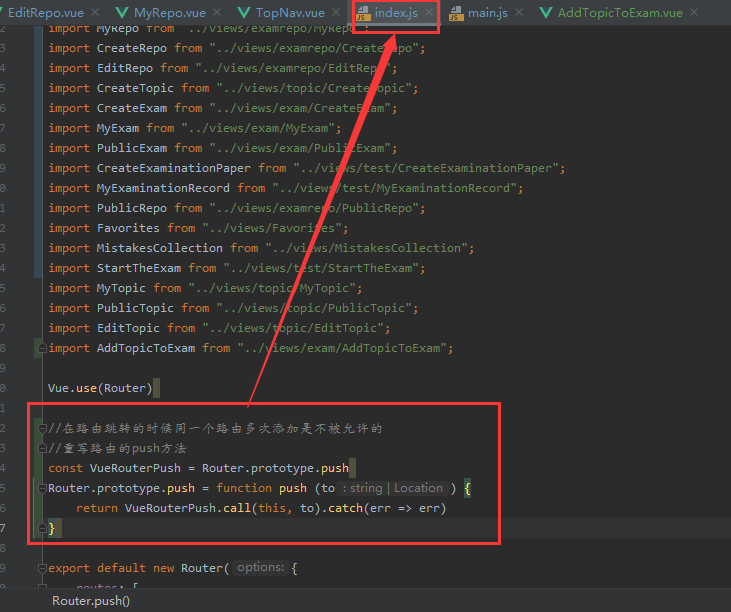Close the EditRepo.vue tab
This screenshot has height=612, width=731.
[95, 12]
